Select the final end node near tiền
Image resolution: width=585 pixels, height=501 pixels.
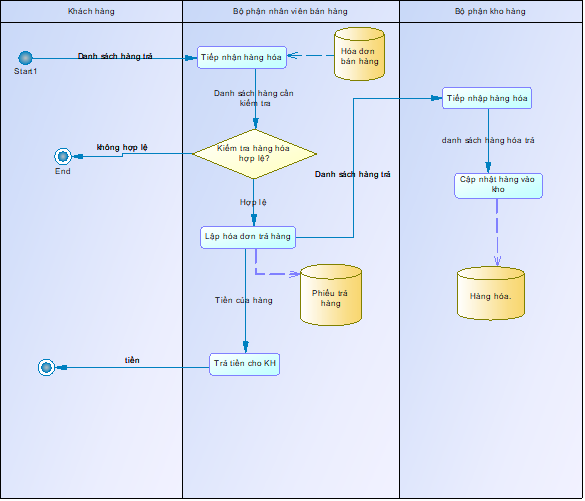pyautogui.click(x=46, y=367)
